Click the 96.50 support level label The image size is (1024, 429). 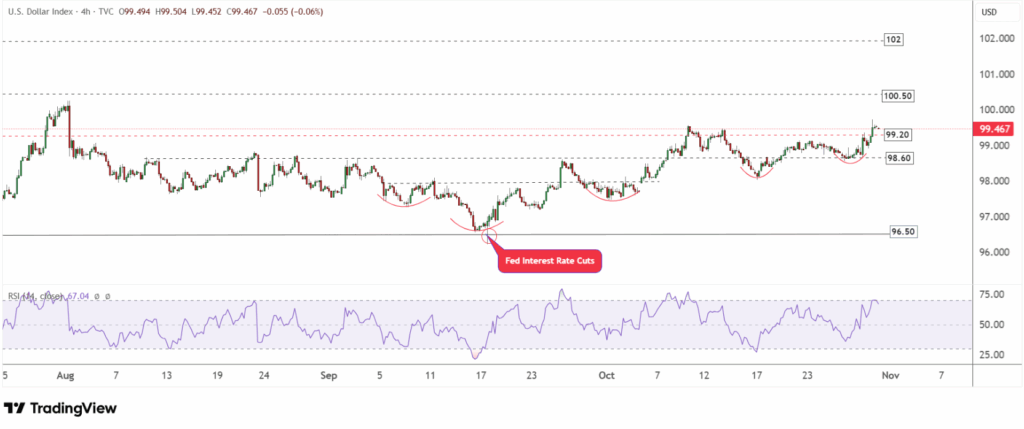coord(901,231)
